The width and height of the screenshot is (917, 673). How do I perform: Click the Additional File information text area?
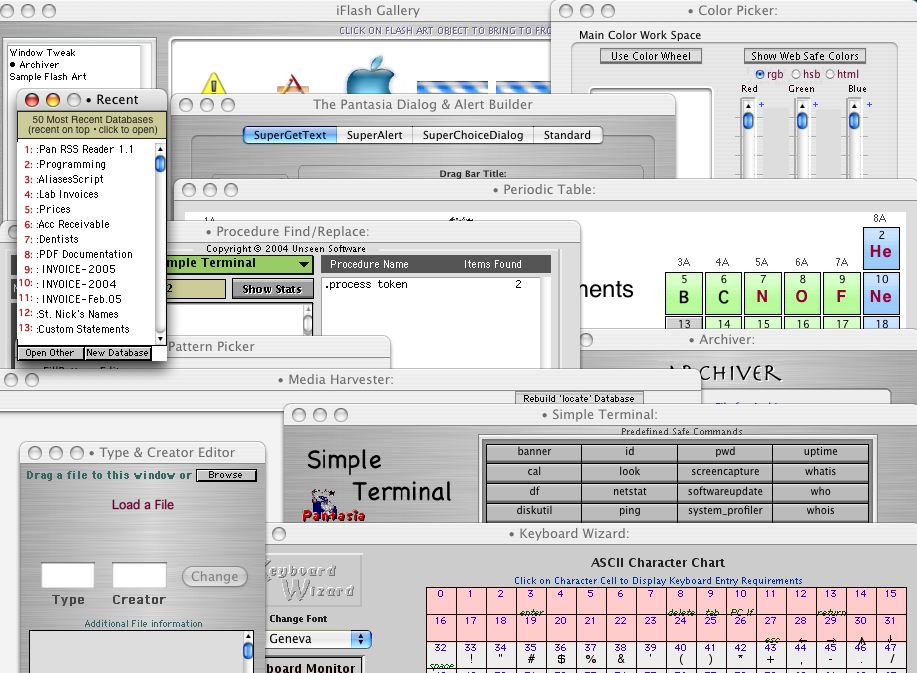click(x=138, y=651)
